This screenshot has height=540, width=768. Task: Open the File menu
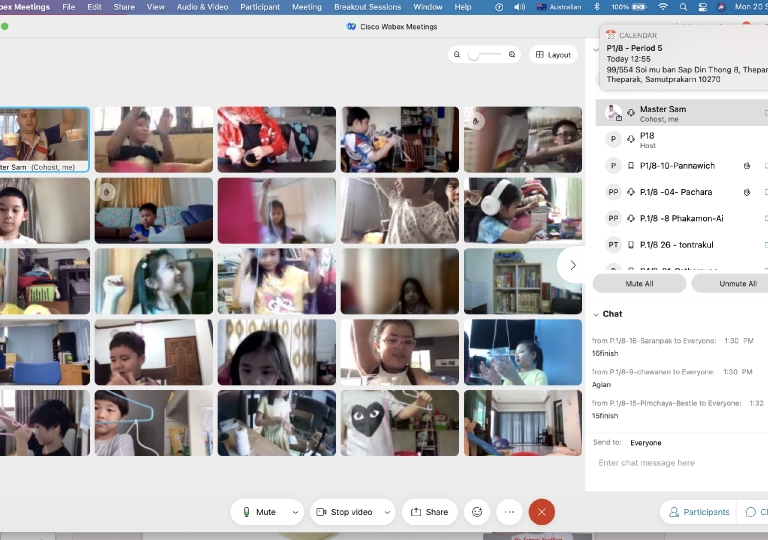point(69,7)
